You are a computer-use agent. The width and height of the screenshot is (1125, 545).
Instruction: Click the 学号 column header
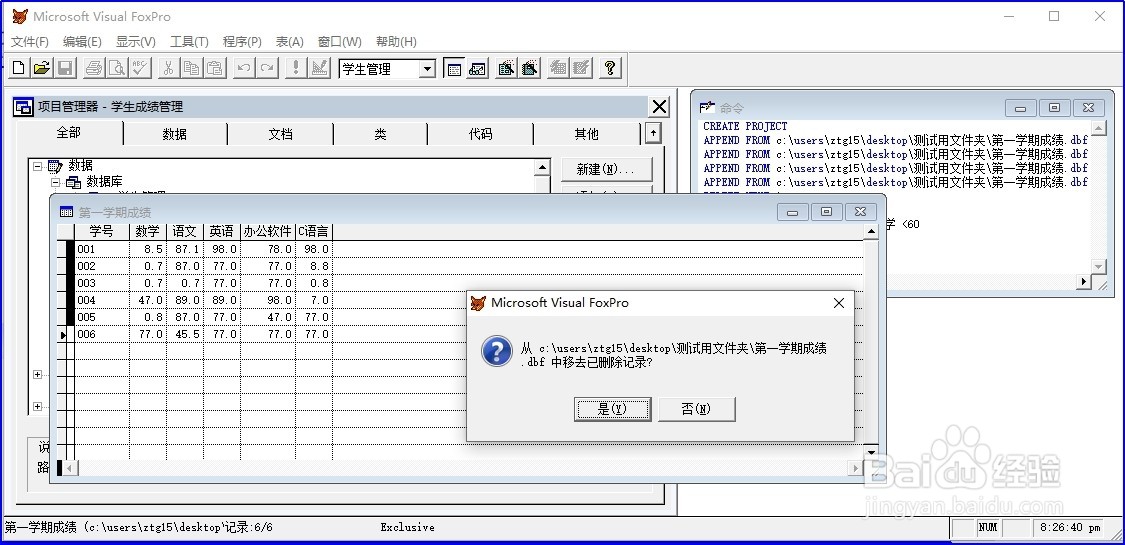[x=102, y=232]
